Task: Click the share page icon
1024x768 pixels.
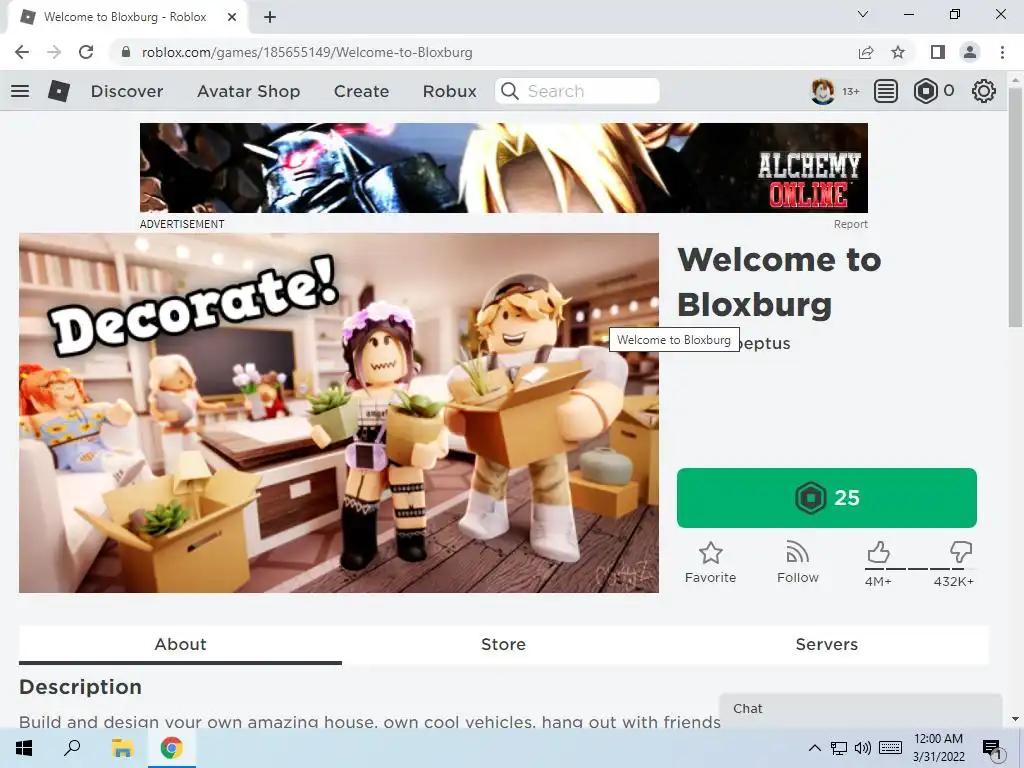Action: tap(866, 52)
